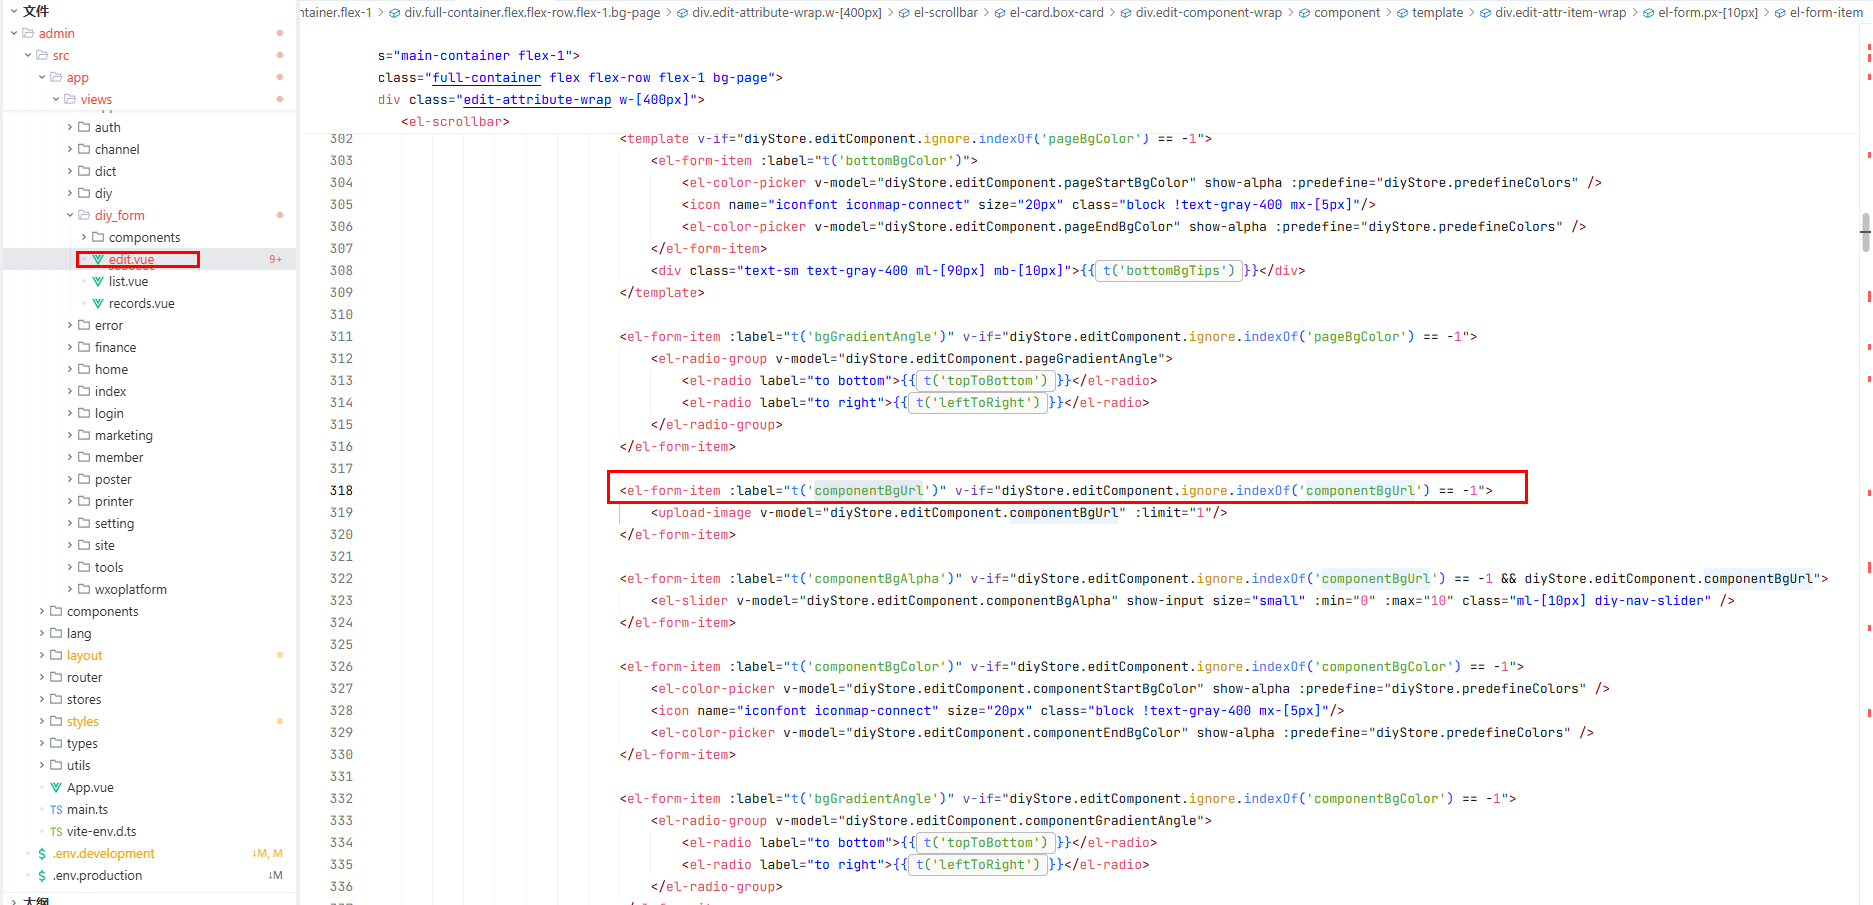Click the edit-attribute-wrap class link
1873x905 pixels.
coord(537,100)
